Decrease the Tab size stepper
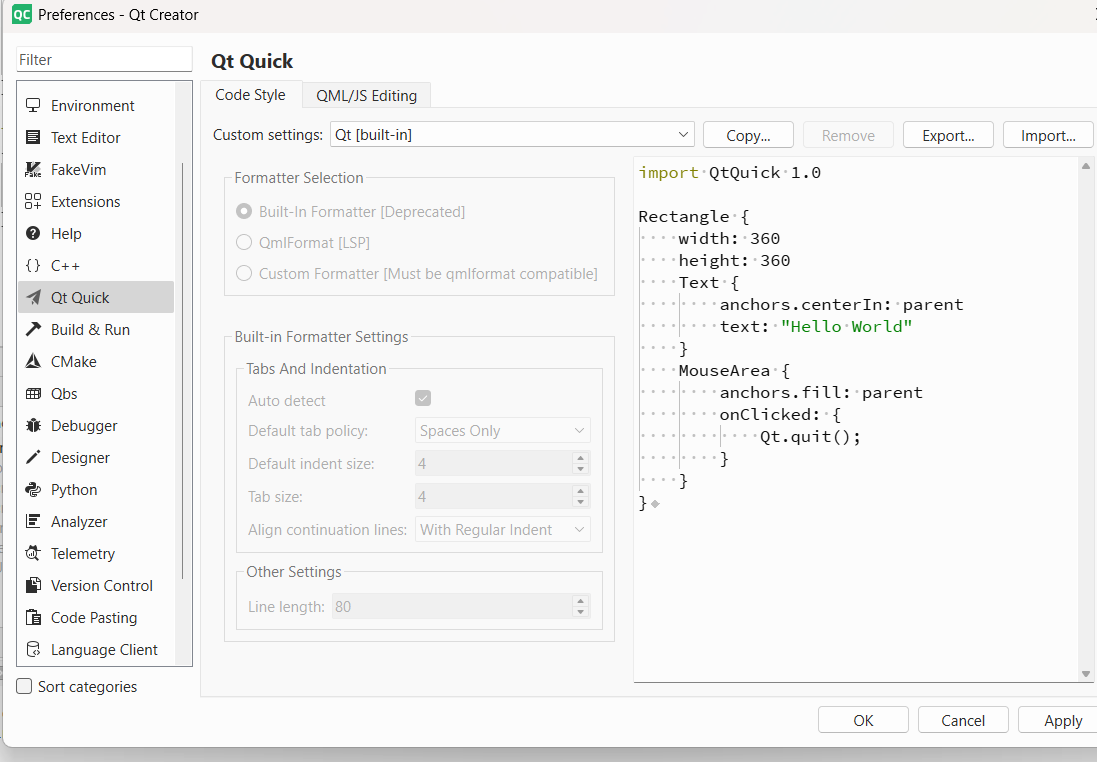 pyautogui.click(x=580, y=502)
